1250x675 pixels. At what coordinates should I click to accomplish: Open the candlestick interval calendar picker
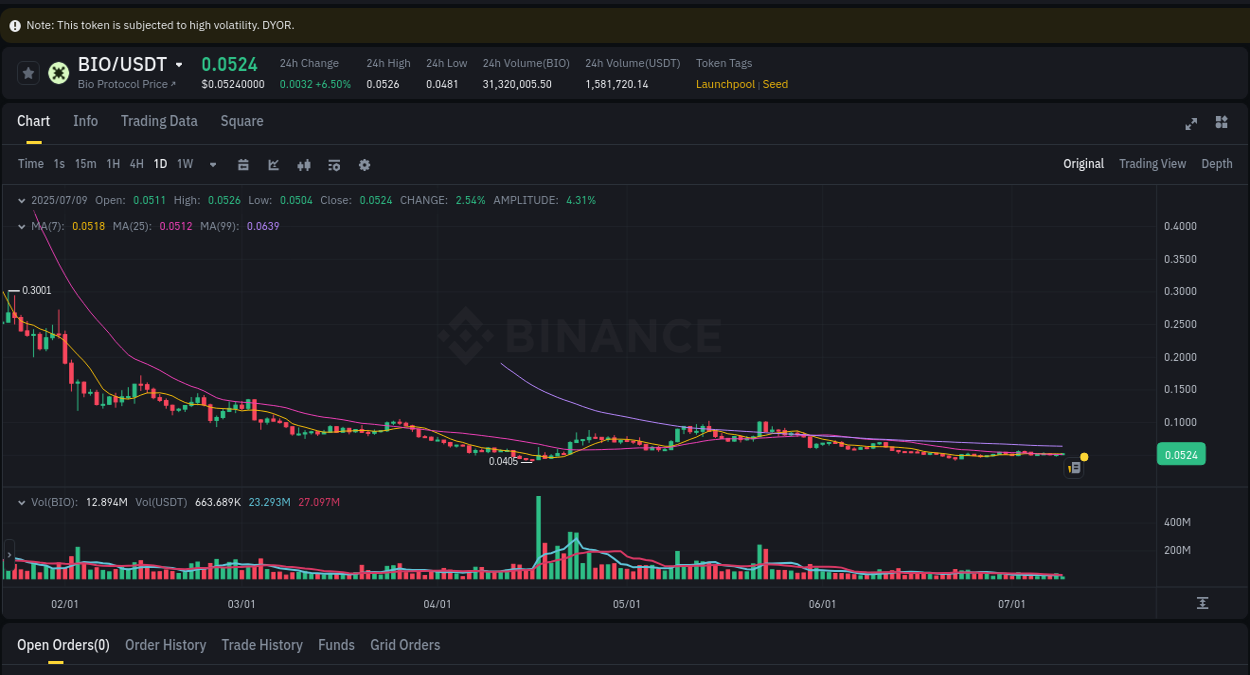[243, 164]
